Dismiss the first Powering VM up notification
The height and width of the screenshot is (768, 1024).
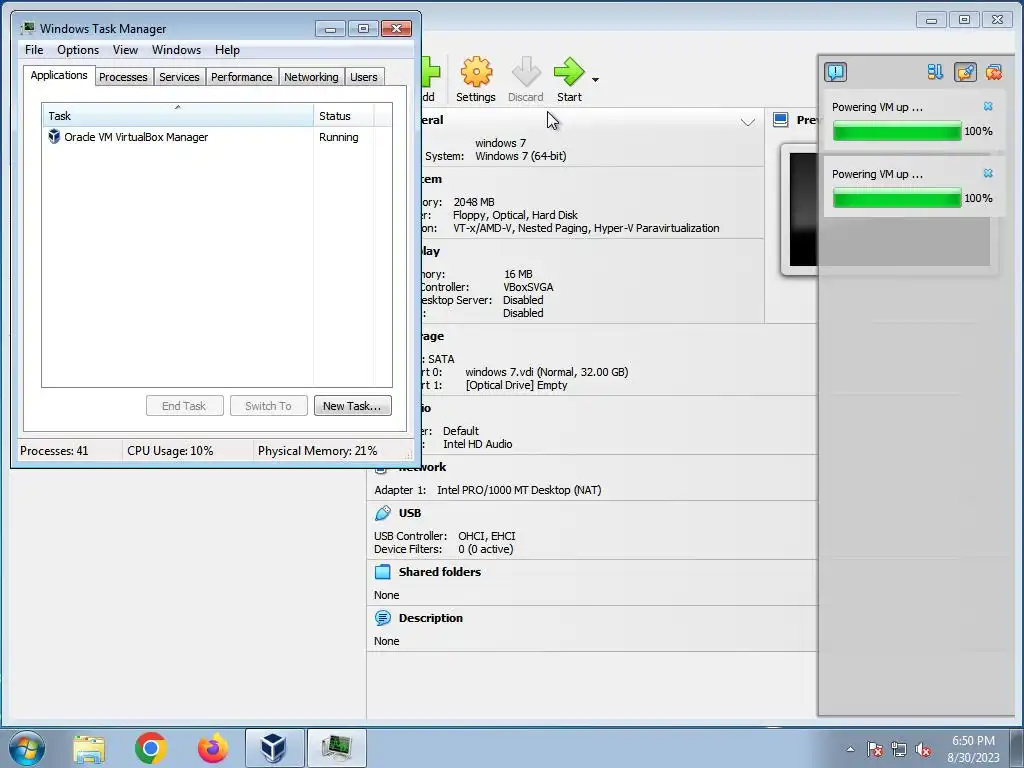point(988,106)
